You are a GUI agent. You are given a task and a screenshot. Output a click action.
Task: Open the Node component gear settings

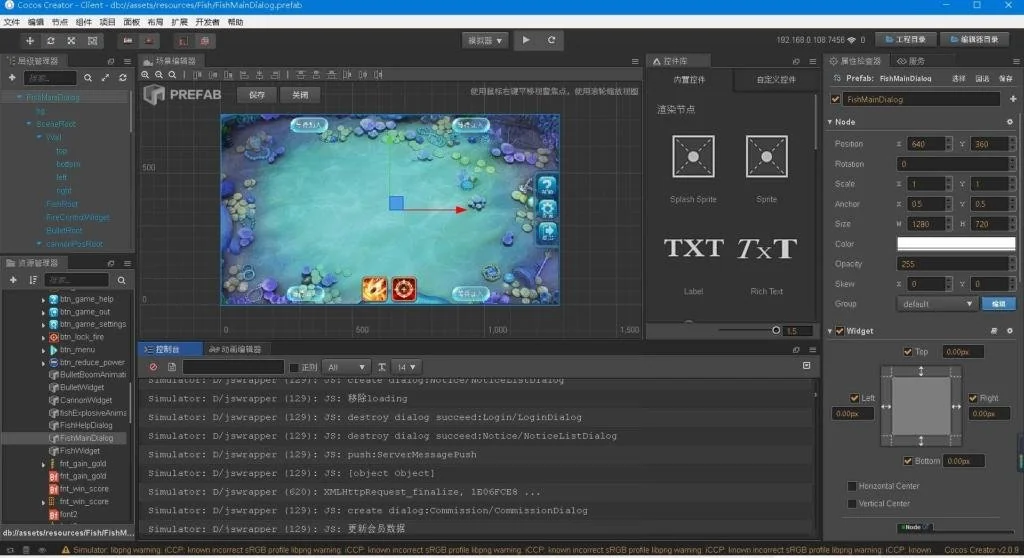1009,122
